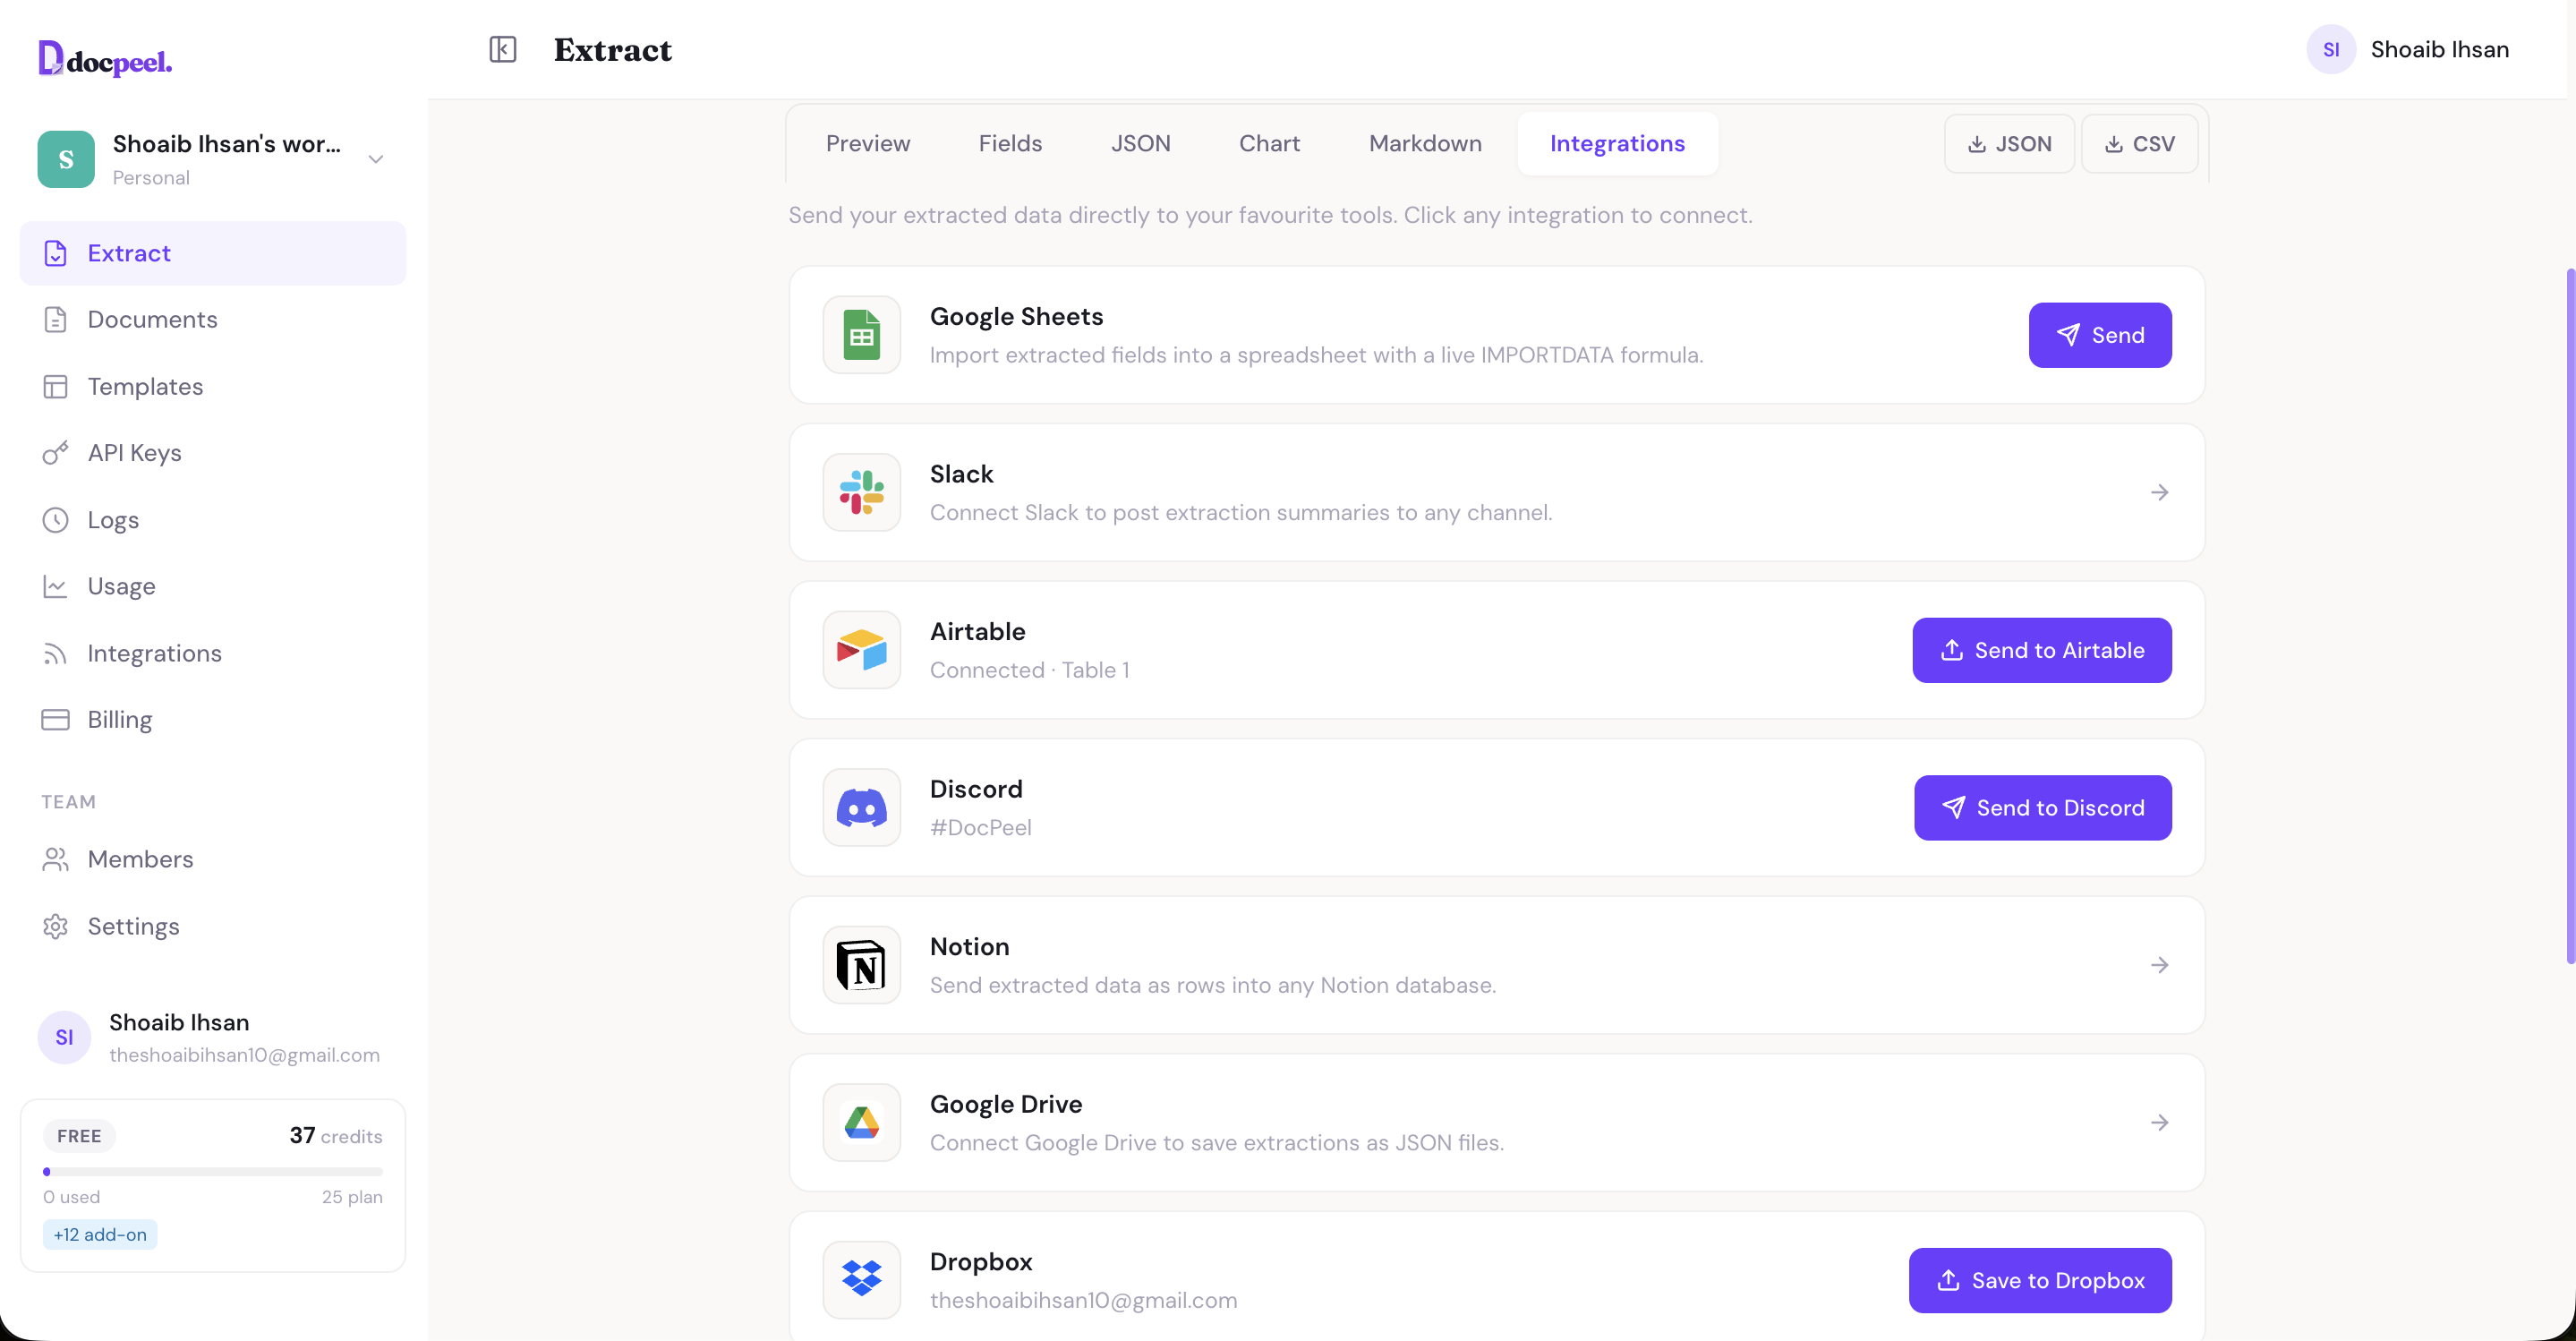This screenshot has width=2576, height=1341.
Task: Click the SI avatar in top header
Action: pyautogui.click(x=2331, y=49)
